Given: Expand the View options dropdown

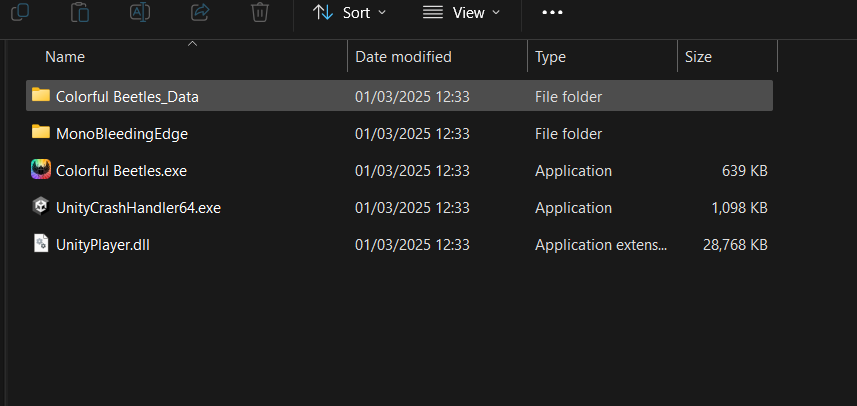Looking at the screenshot, I should coord(460,13).
